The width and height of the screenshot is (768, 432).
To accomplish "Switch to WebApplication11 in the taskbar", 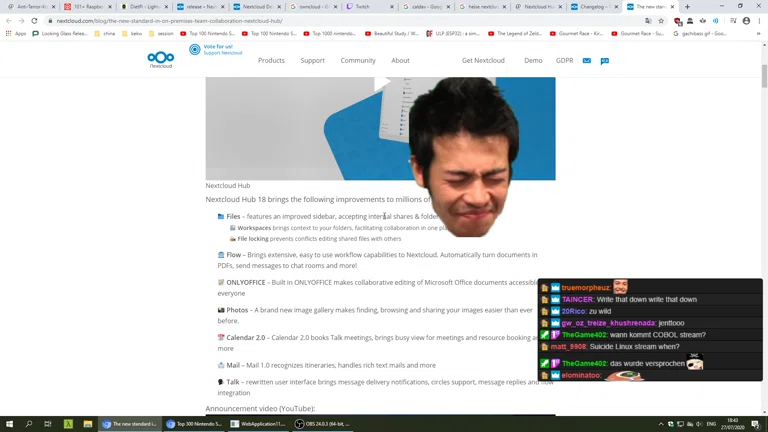I will pos(258,424).
